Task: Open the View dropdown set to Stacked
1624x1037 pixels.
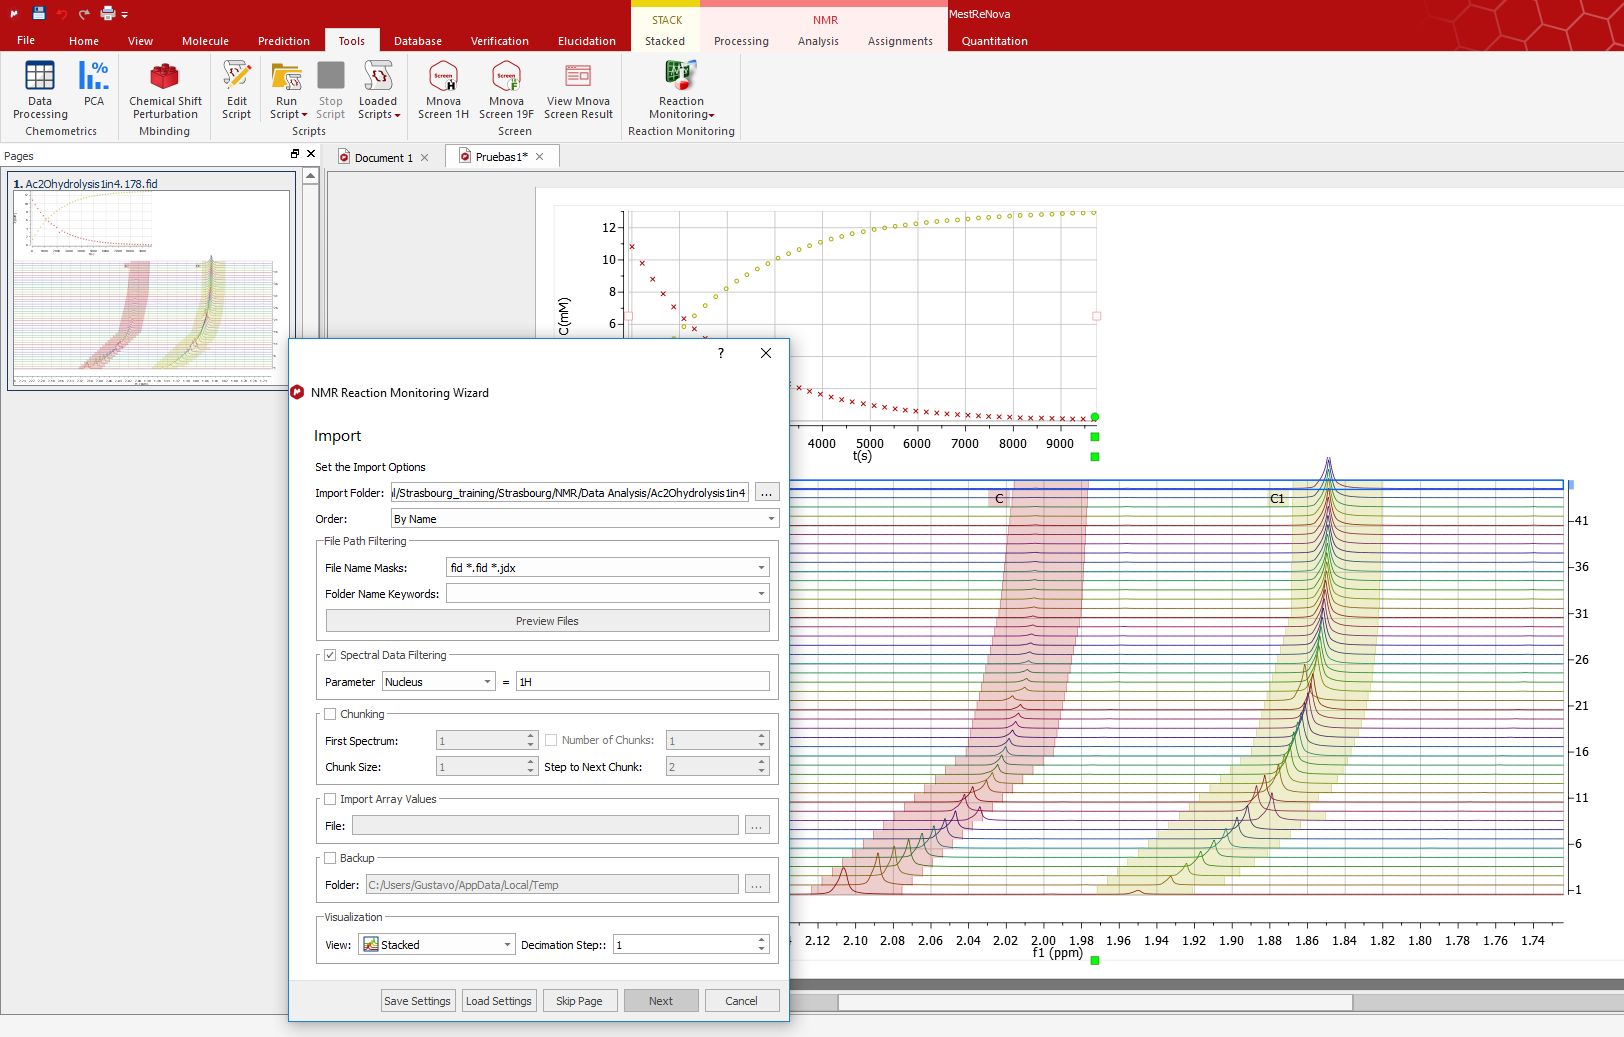Action: pyautogui.click(x=437, y=945)
